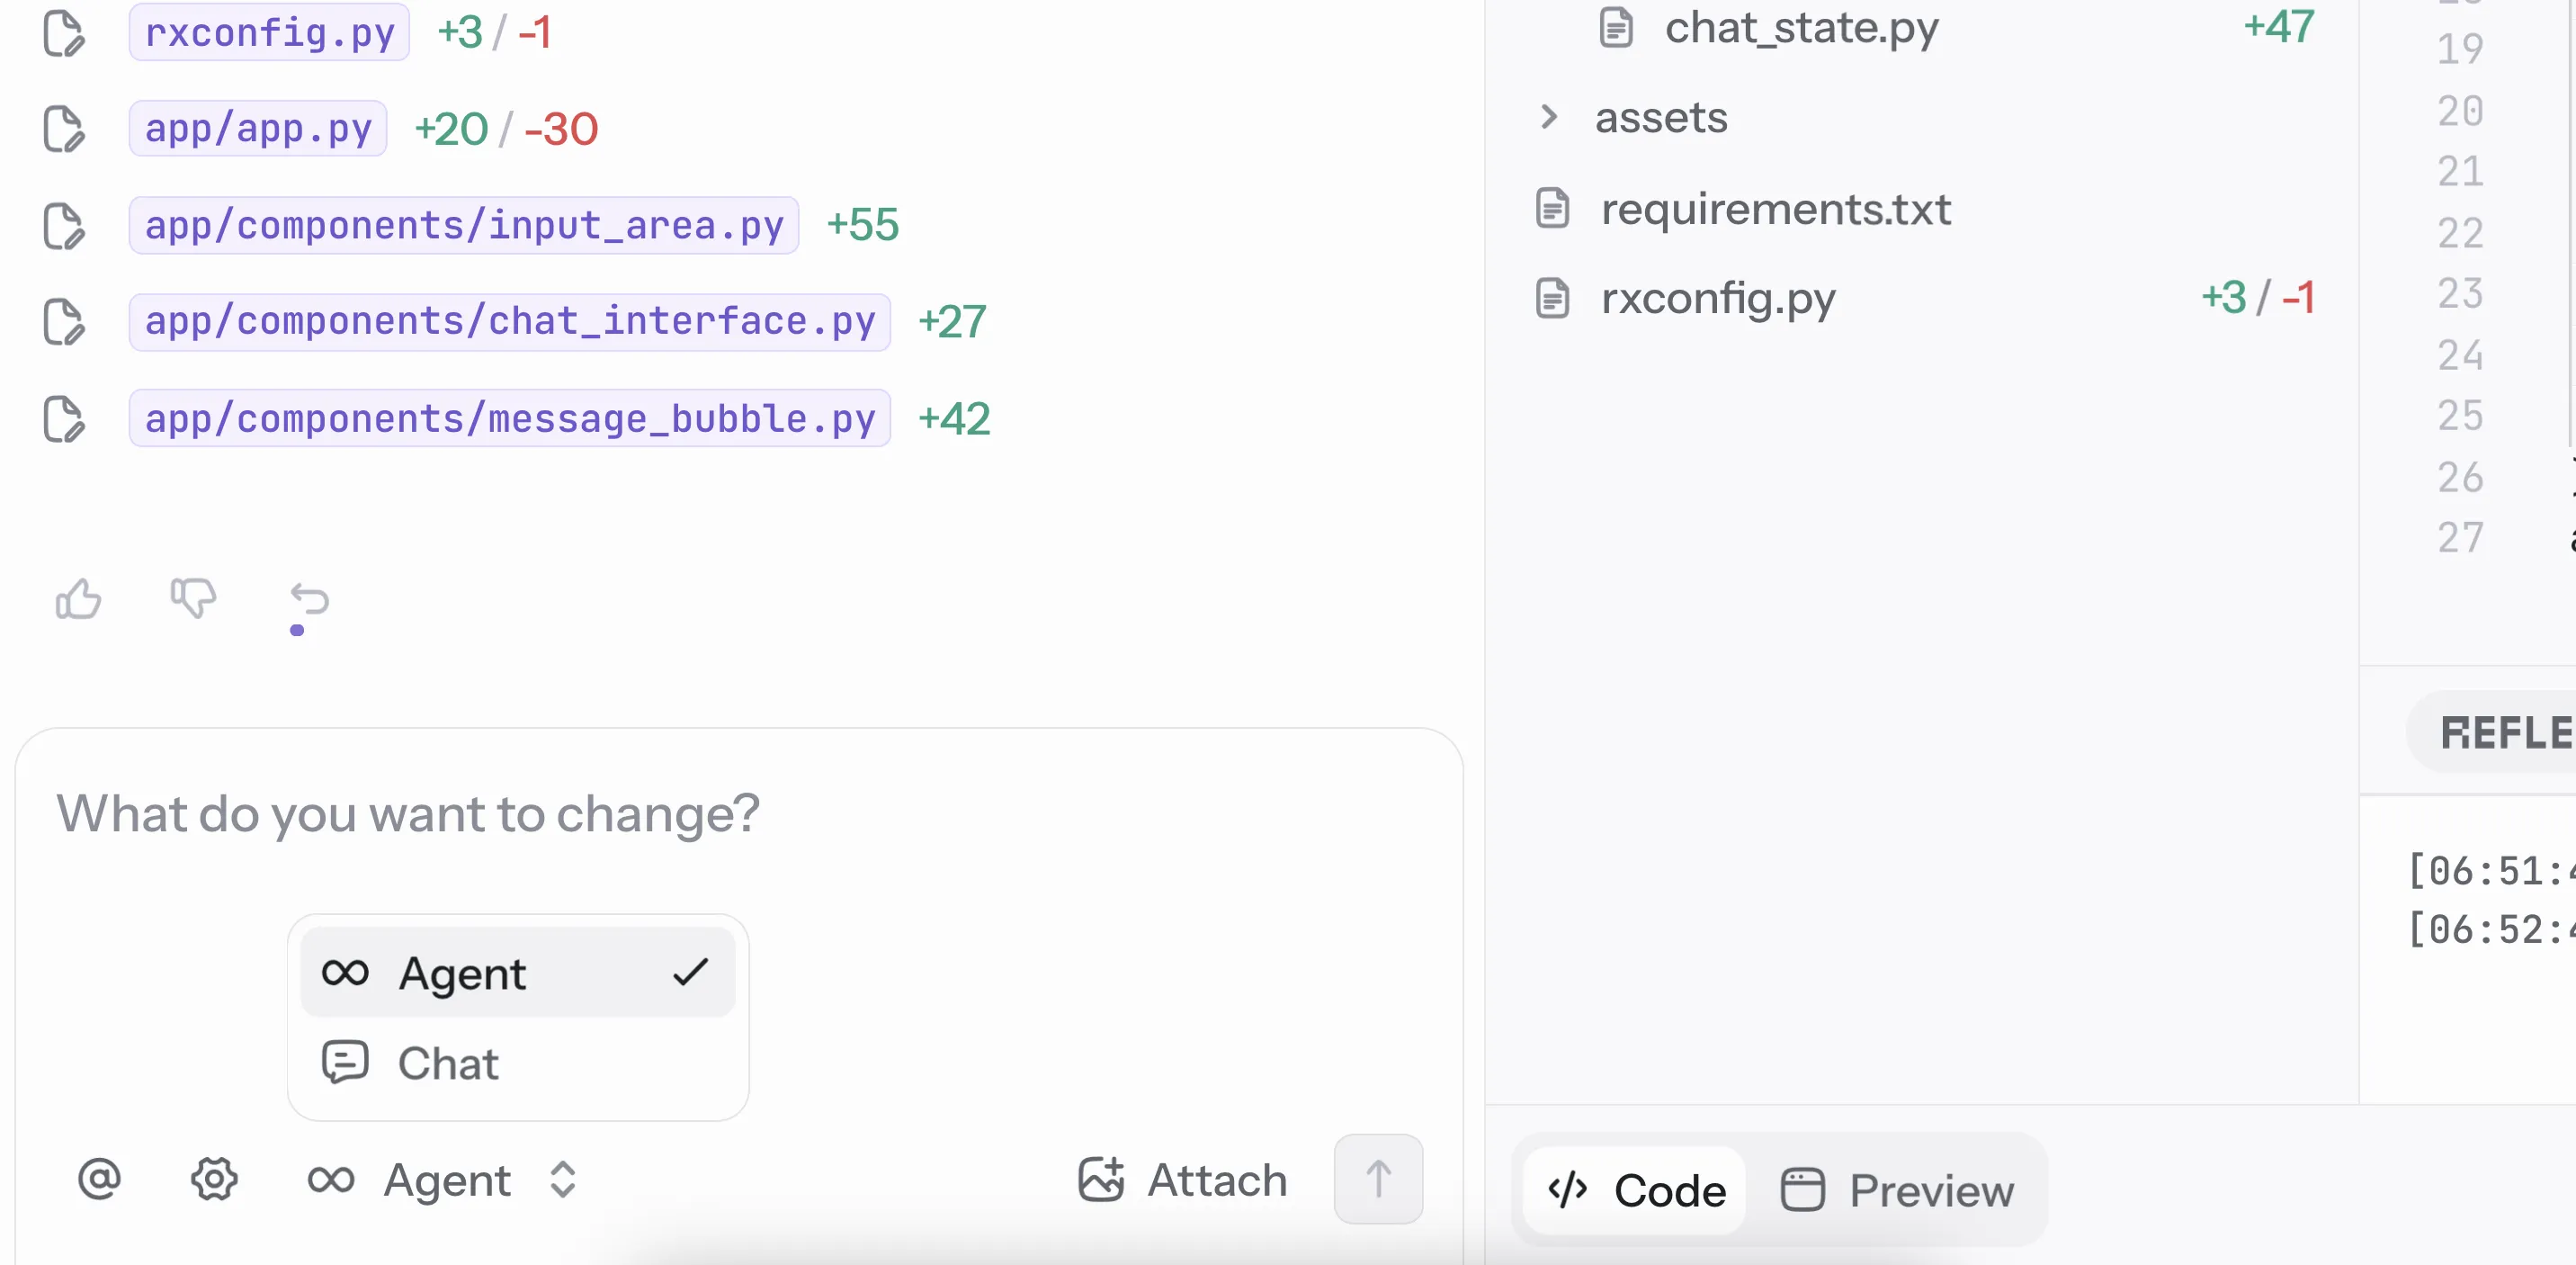
Task: Switch to the Code view
Action: click(1636, 1190)
